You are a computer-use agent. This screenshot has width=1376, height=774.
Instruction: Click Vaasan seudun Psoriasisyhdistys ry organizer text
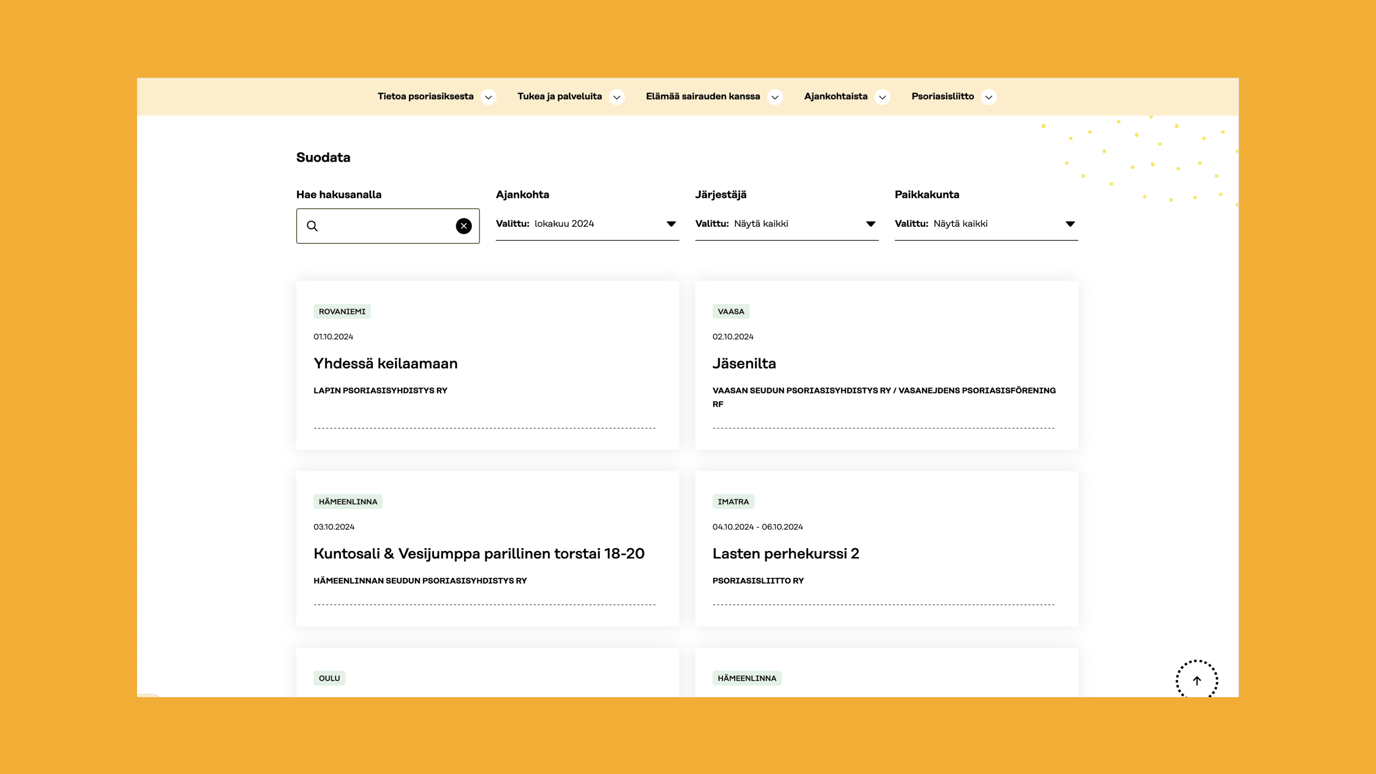coord(884,397)
